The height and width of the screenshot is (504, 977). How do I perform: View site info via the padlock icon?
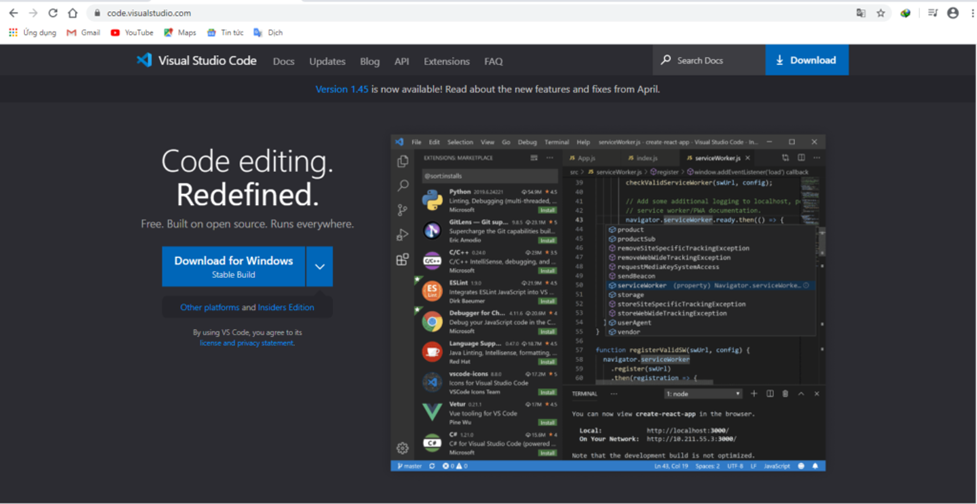pyautogui.click(x=97, y=13)
